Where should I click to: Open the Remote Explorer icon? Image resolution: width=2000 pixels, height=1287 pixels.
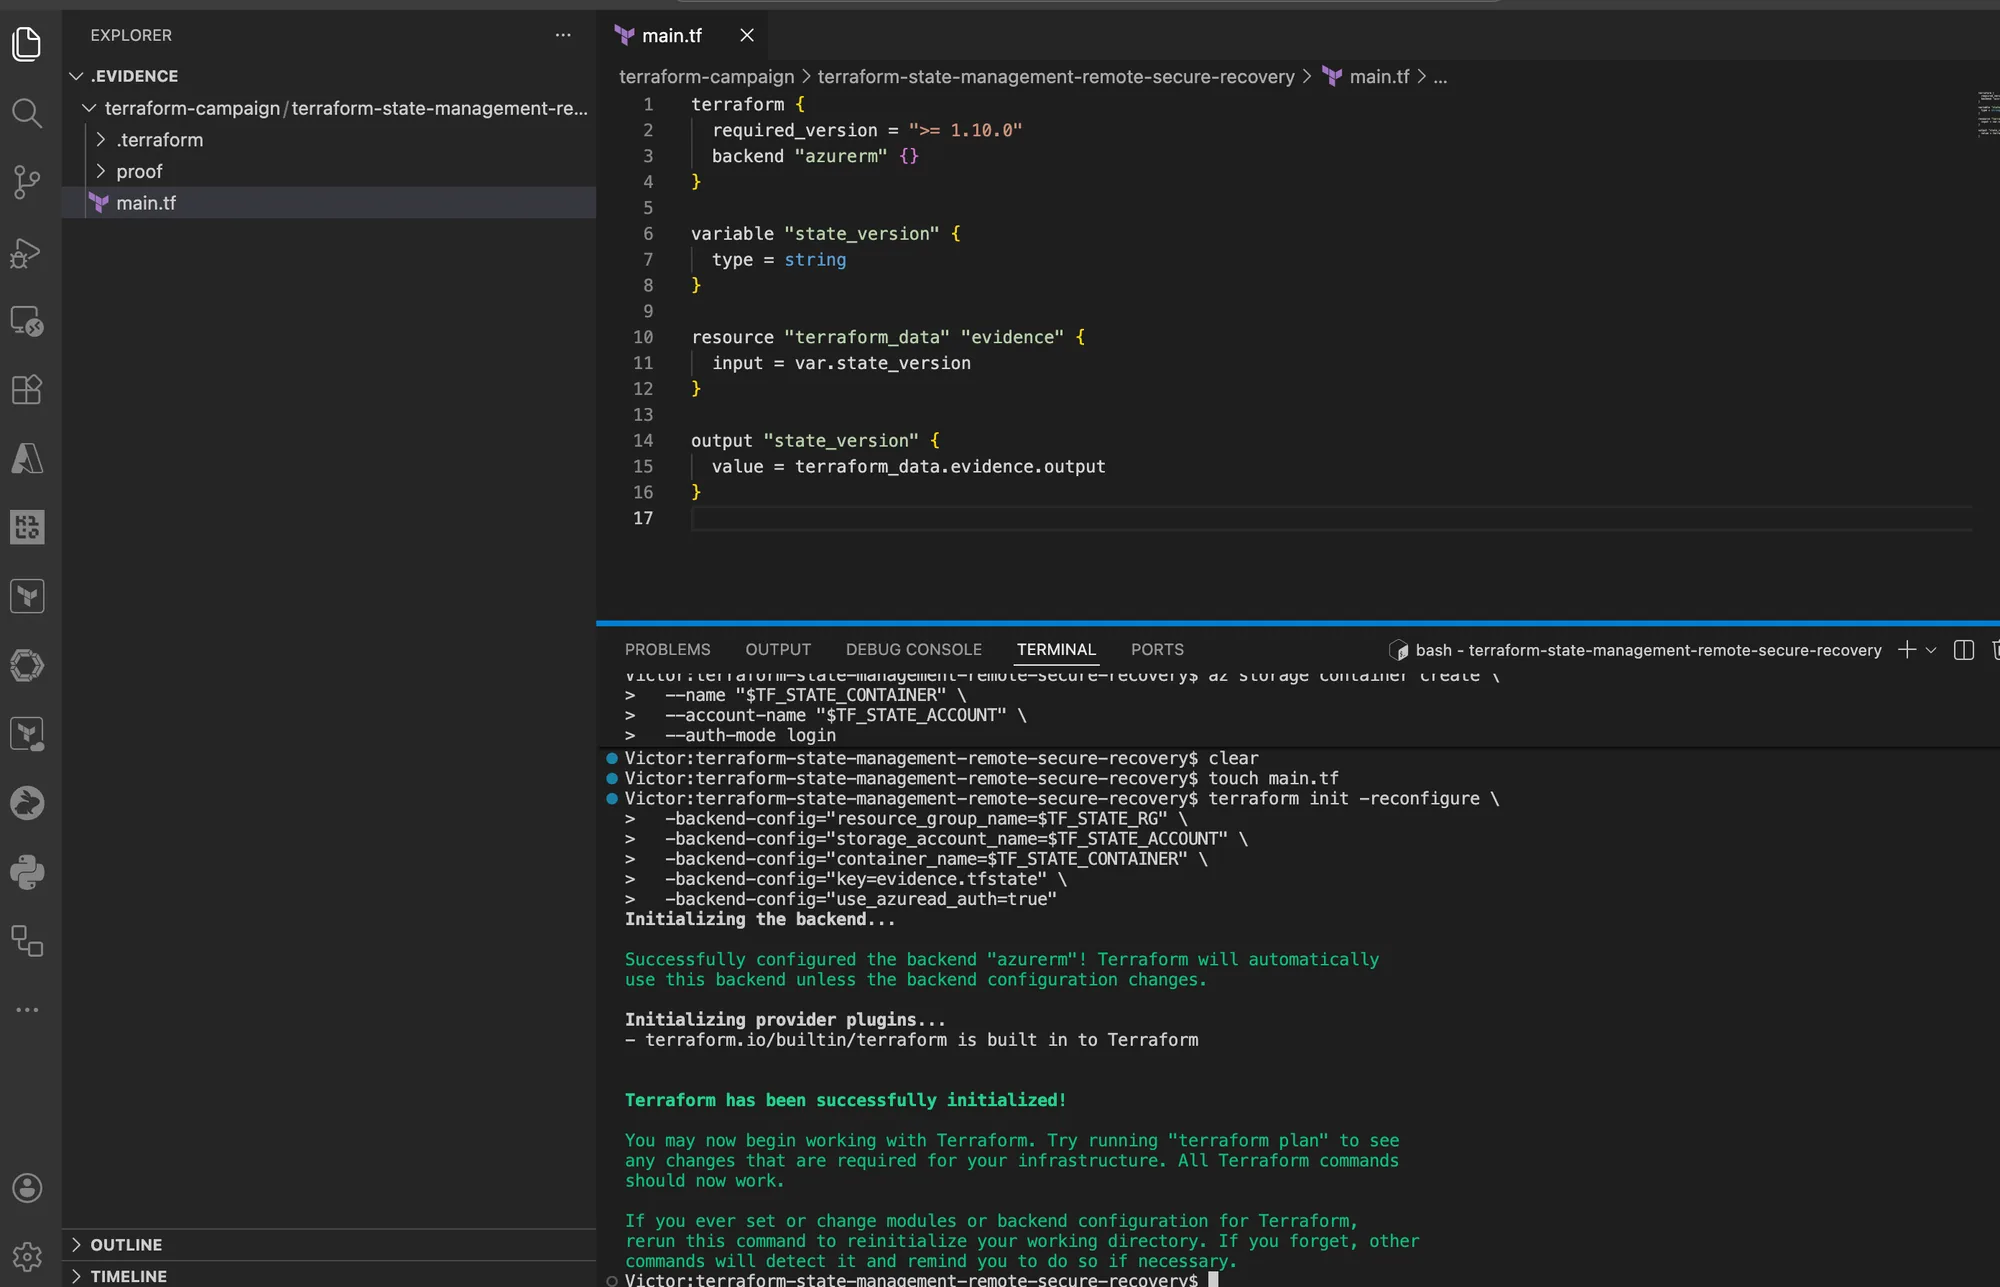[27, 321]
